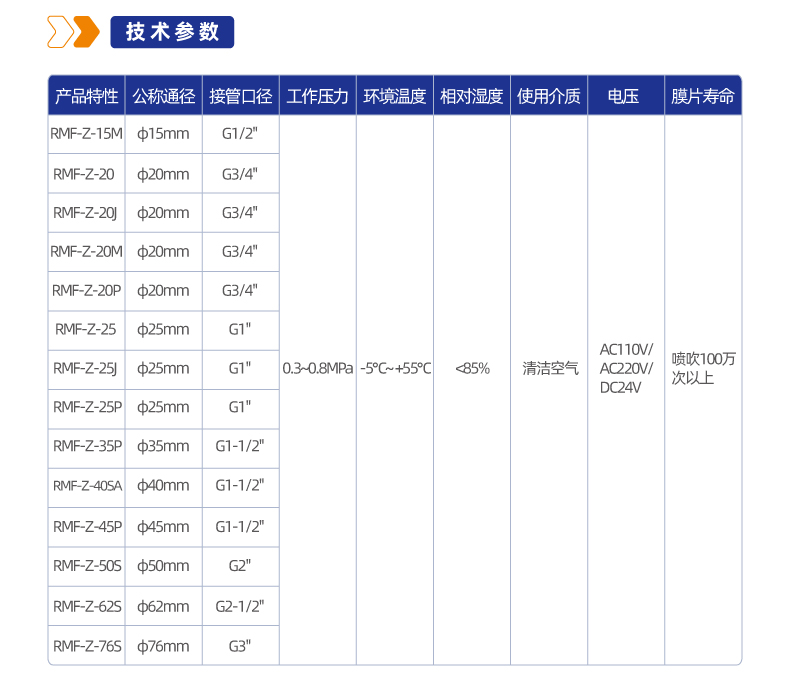The image size is (790, 683).
Task: Click the ф50mm diameter cell
Action: pyautogui.click(x=164, y=566)
